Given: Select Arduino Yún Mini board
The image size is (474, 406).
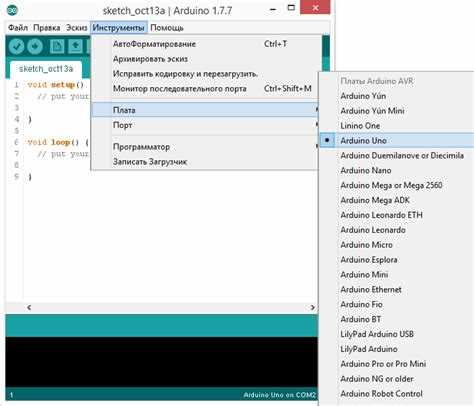Looking at the screenshot, I should (397, 111).
